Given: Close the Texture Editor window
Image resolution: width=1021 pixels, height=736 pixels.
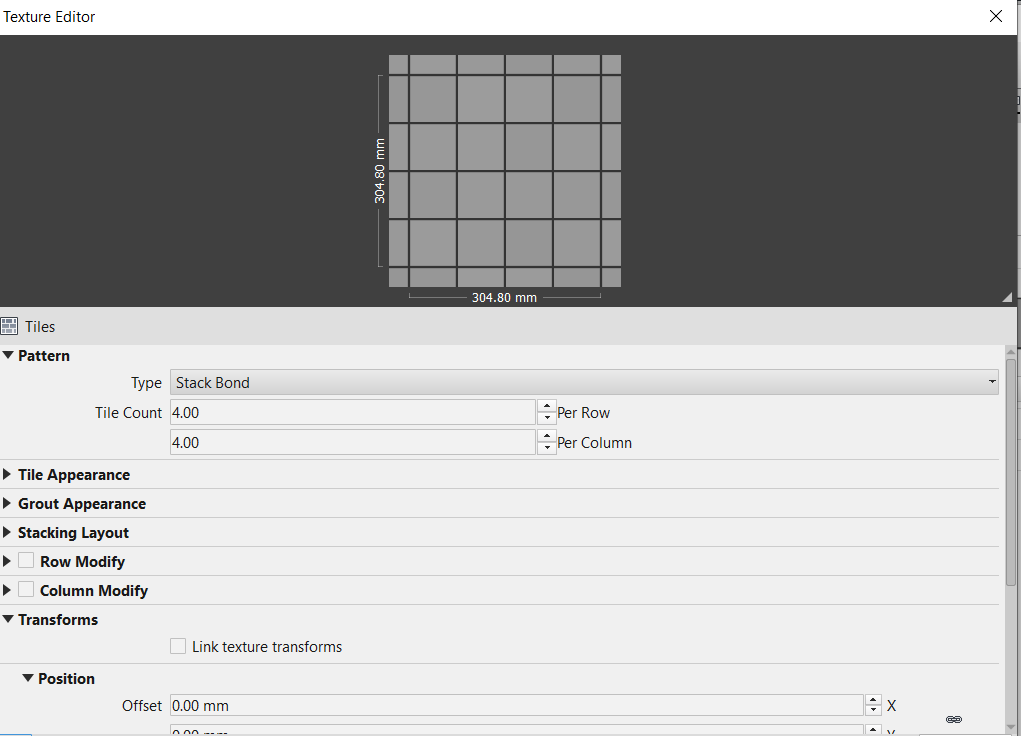Looking at the screenshot, I should tap(996, 16).
